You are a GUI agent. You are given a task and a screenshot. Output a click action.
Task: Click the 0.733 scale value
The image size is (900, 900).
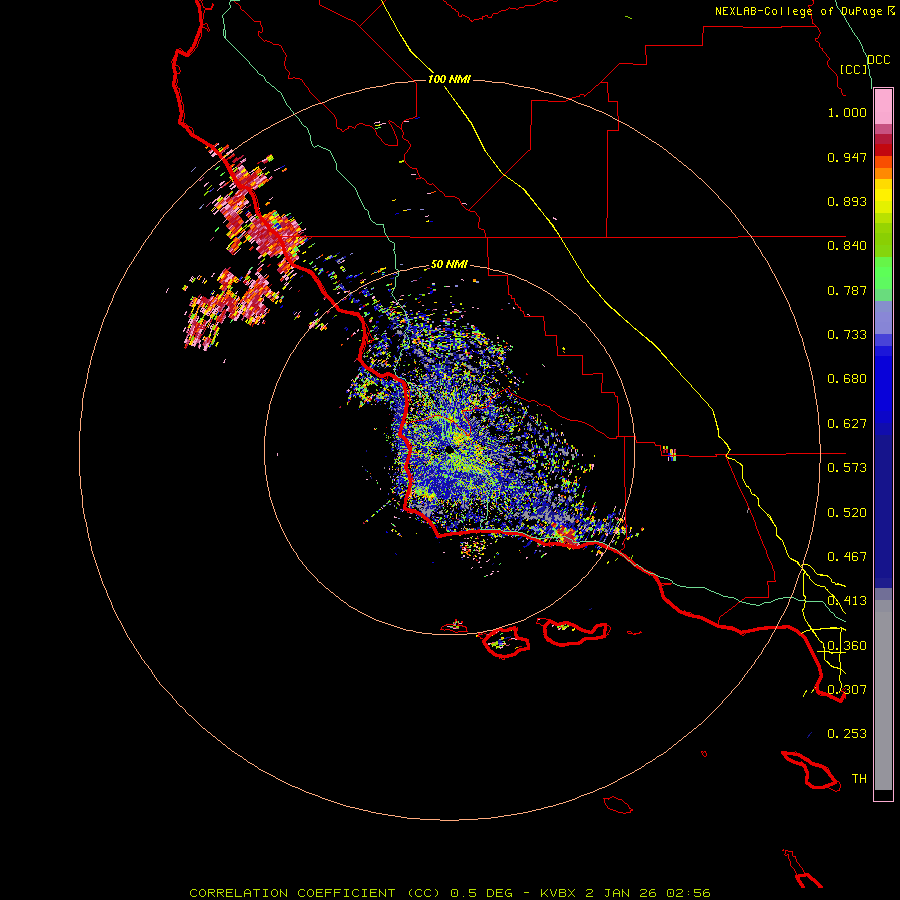coord(847,335)
